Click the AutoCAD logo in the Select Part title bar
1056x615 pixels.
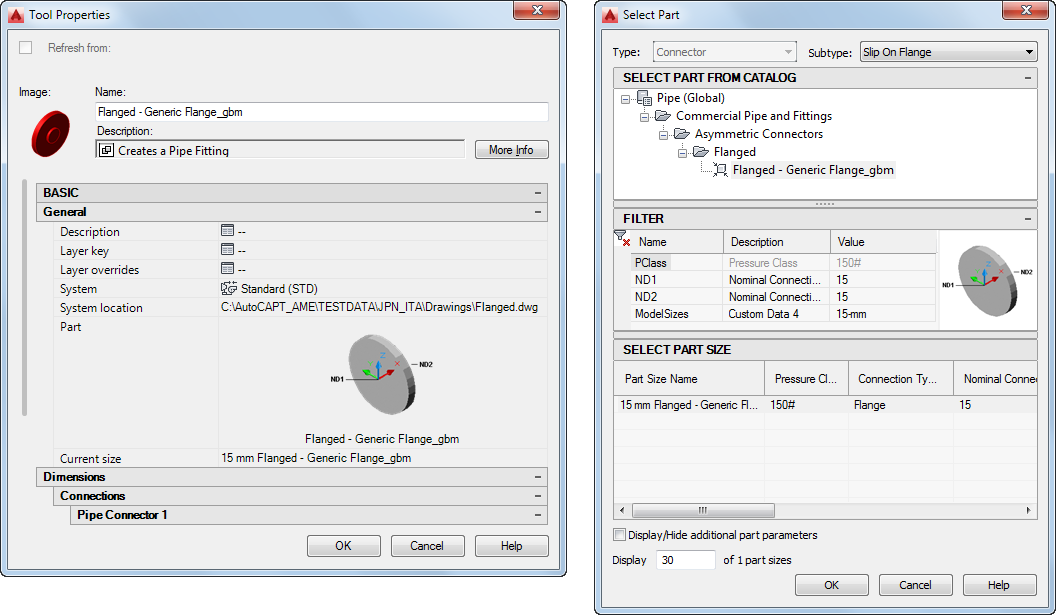pyautogui.click(x=610, y=14)
